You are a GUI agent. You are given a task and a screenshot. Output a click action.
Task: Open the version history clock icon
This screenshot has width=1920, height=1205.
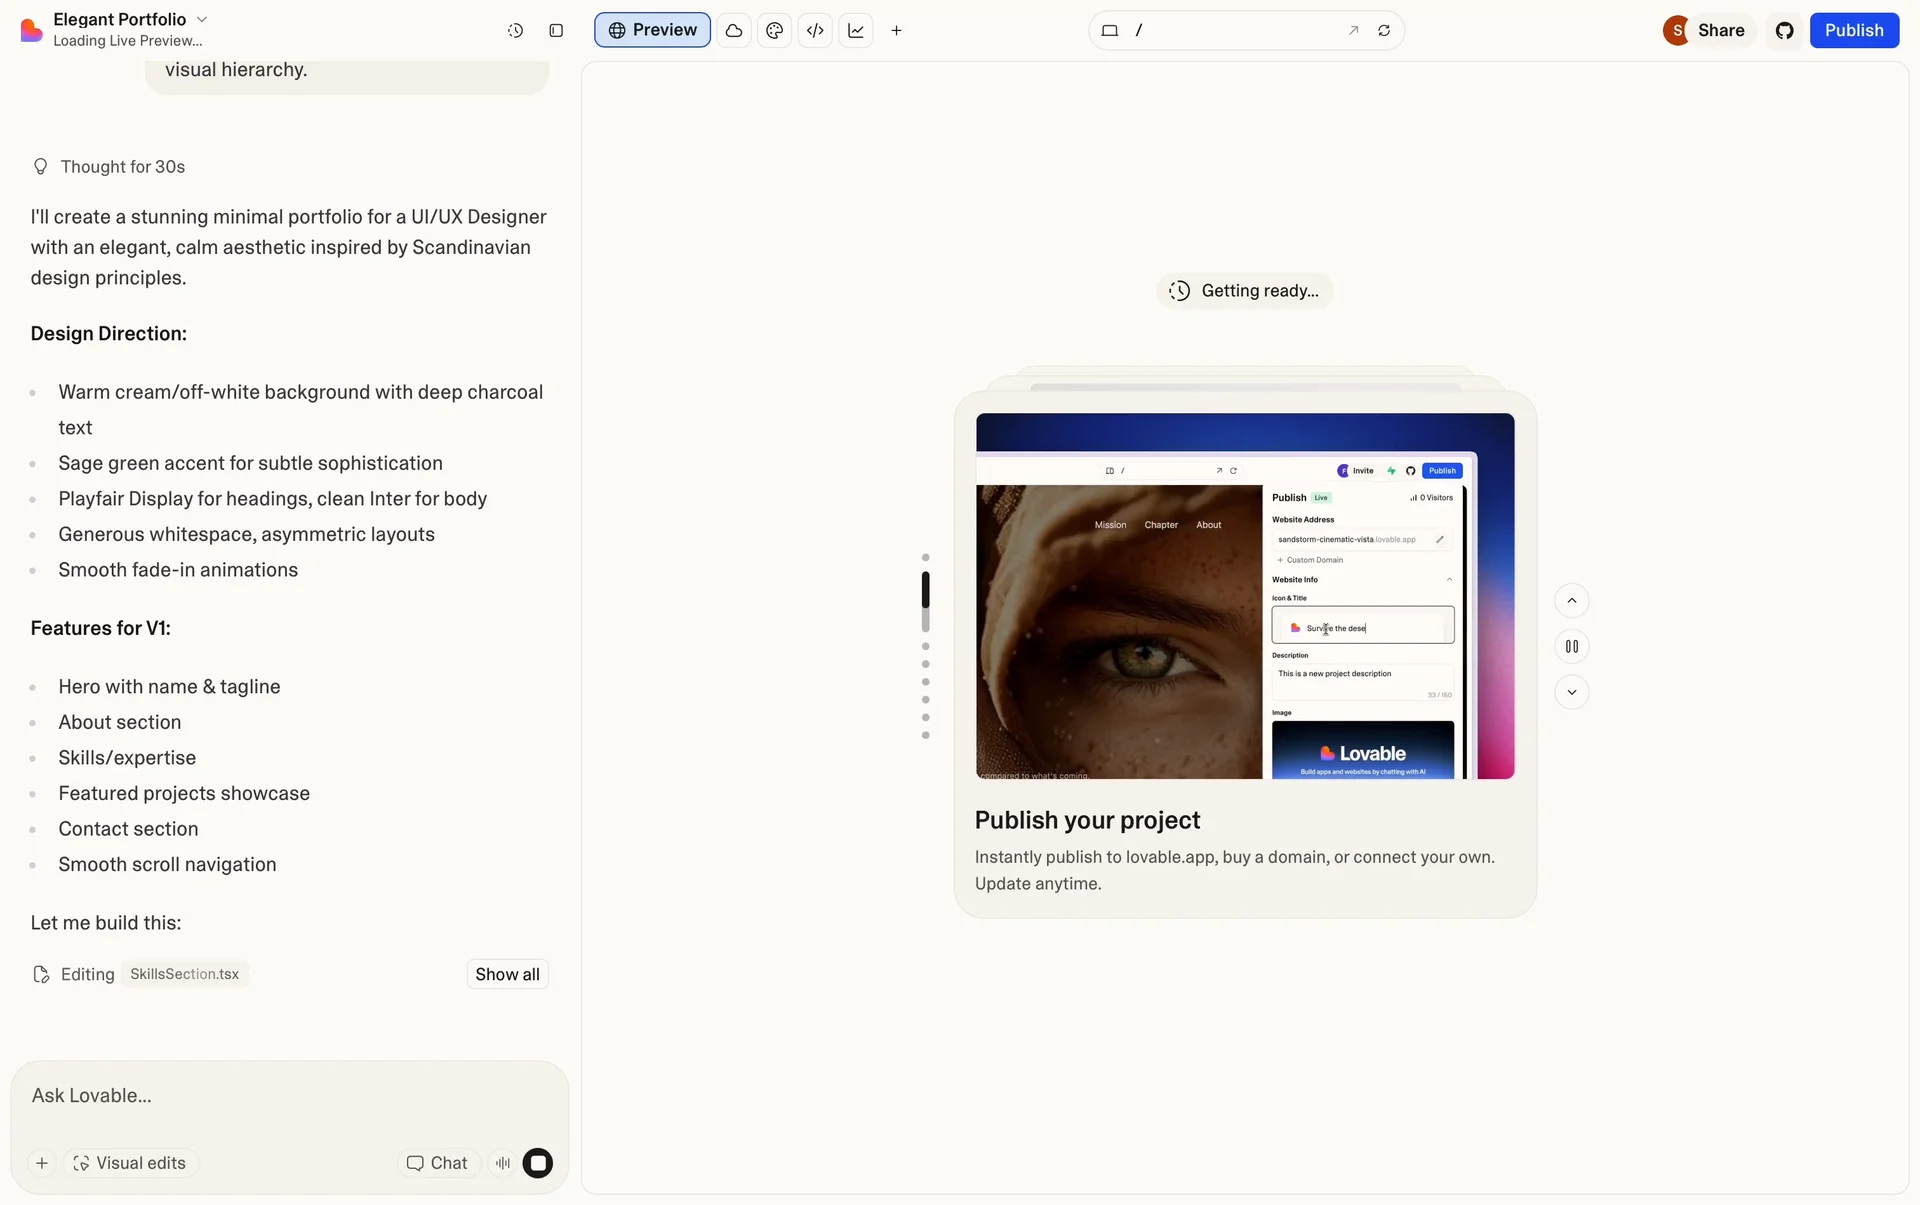pyautogui.click(x=515, y=31)
